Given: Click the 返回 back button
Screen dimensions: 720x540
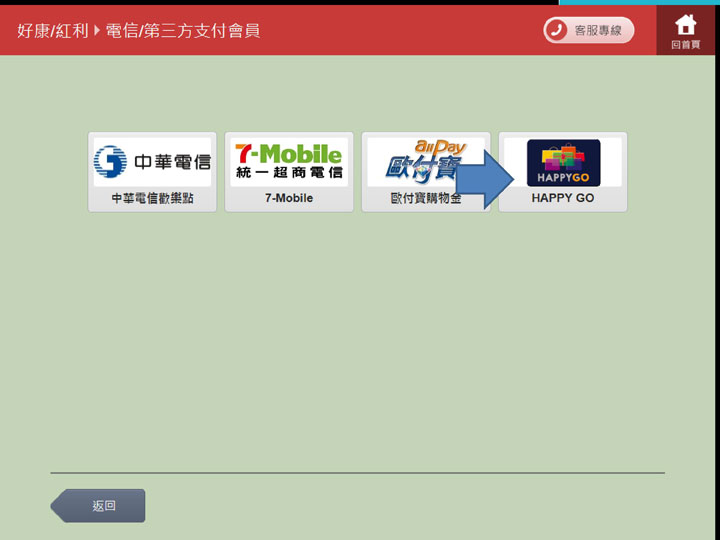Looking at the screenshot, I should click(98, 506).
